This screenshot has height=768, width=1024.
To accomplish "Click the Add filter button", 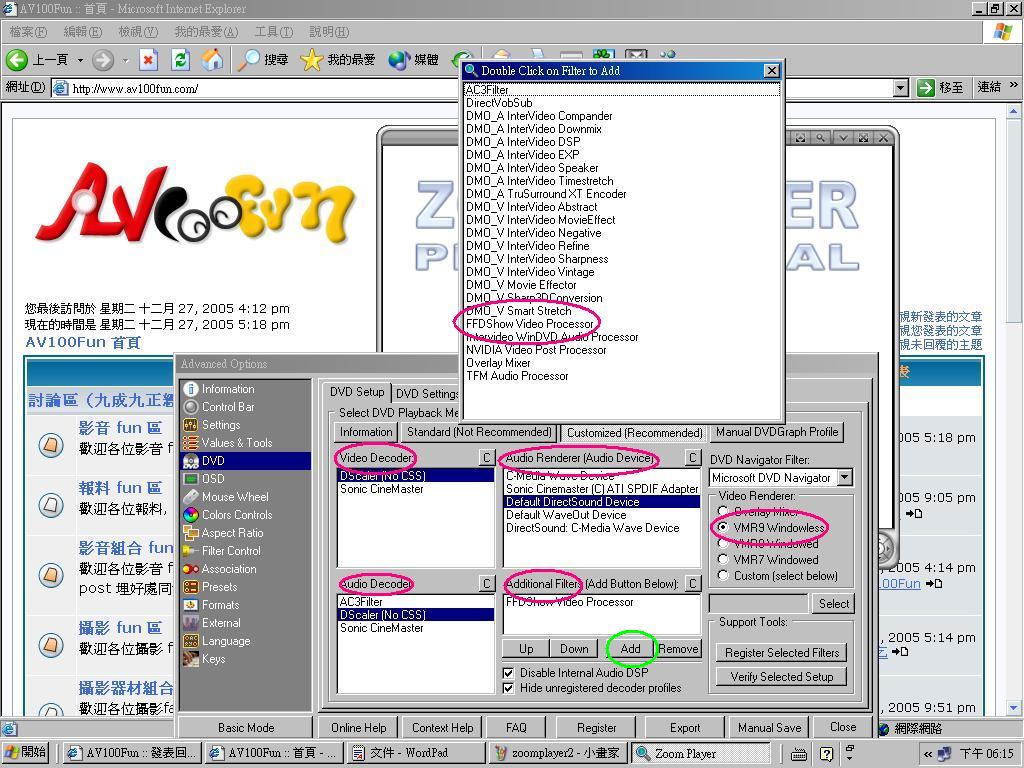I will click(630, 649).
